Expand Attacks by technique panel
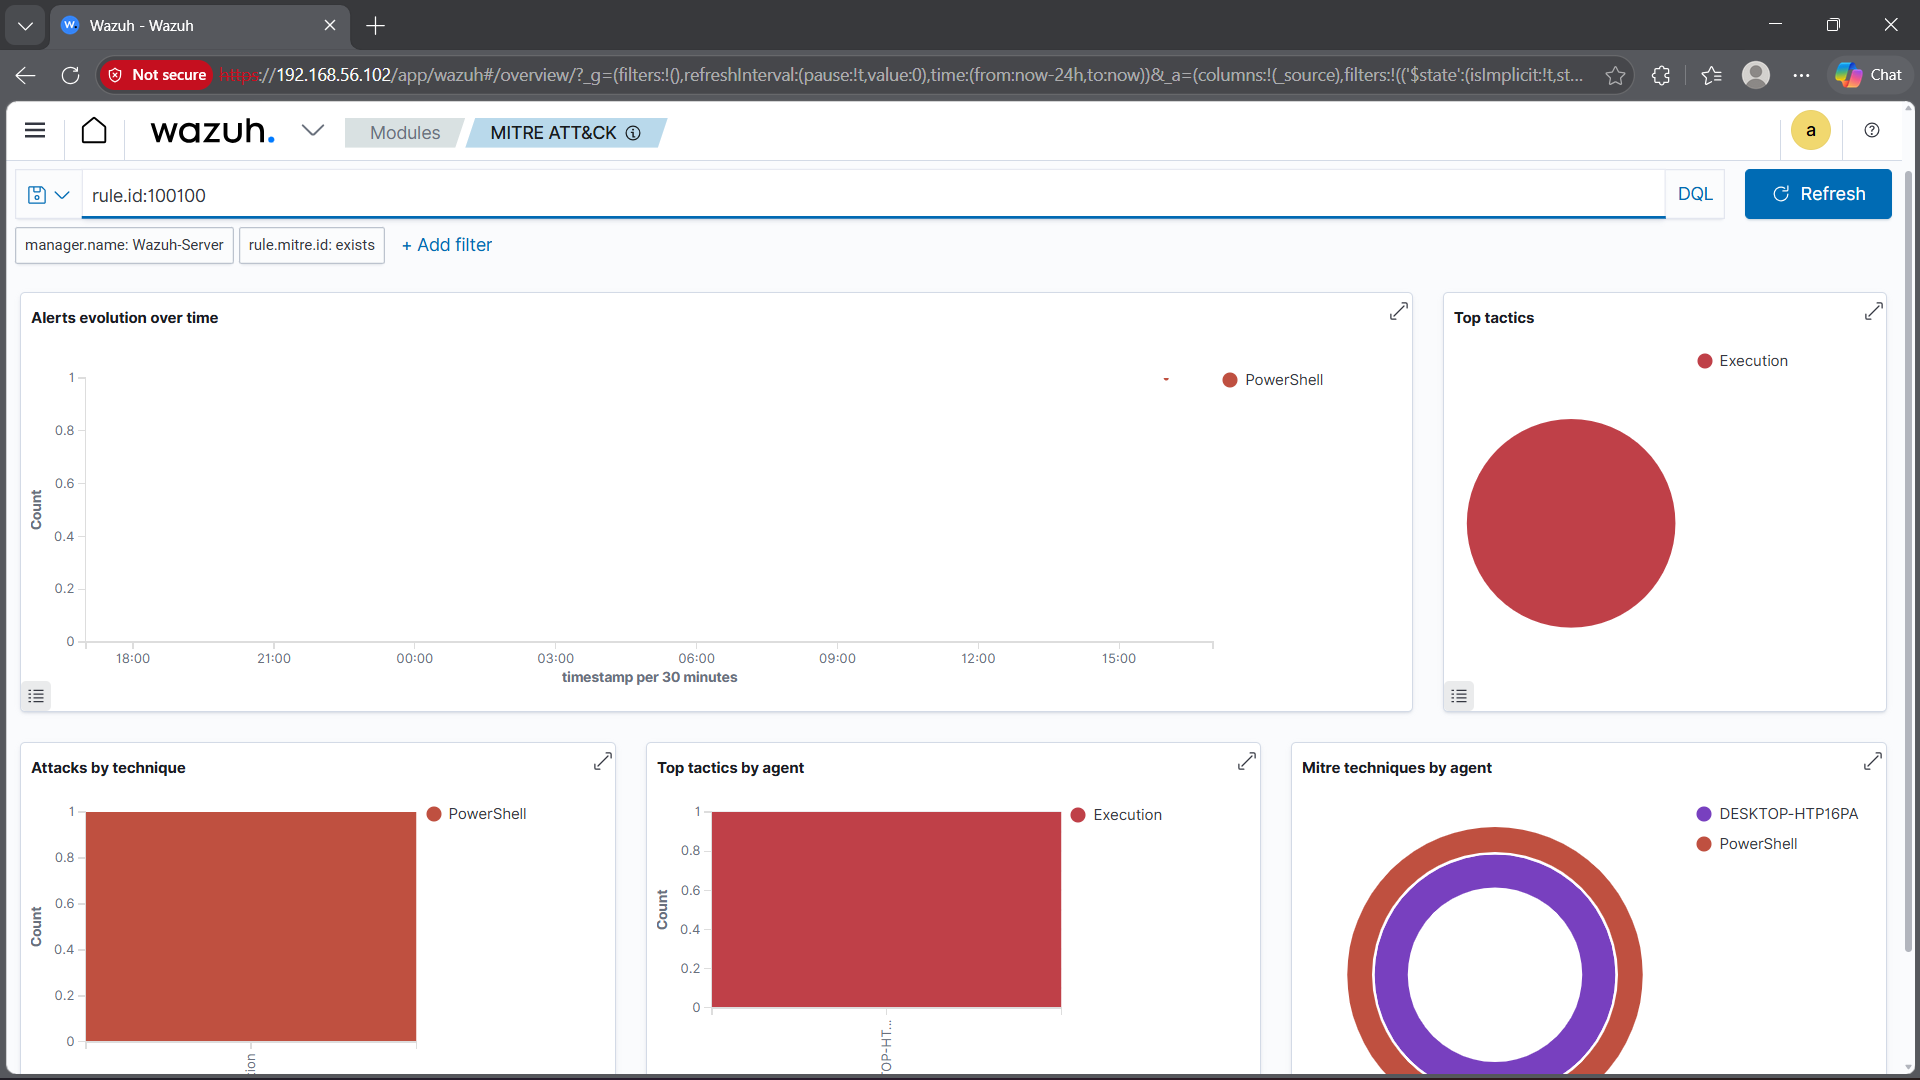The image size is (1920, 1080). [602, 762]
